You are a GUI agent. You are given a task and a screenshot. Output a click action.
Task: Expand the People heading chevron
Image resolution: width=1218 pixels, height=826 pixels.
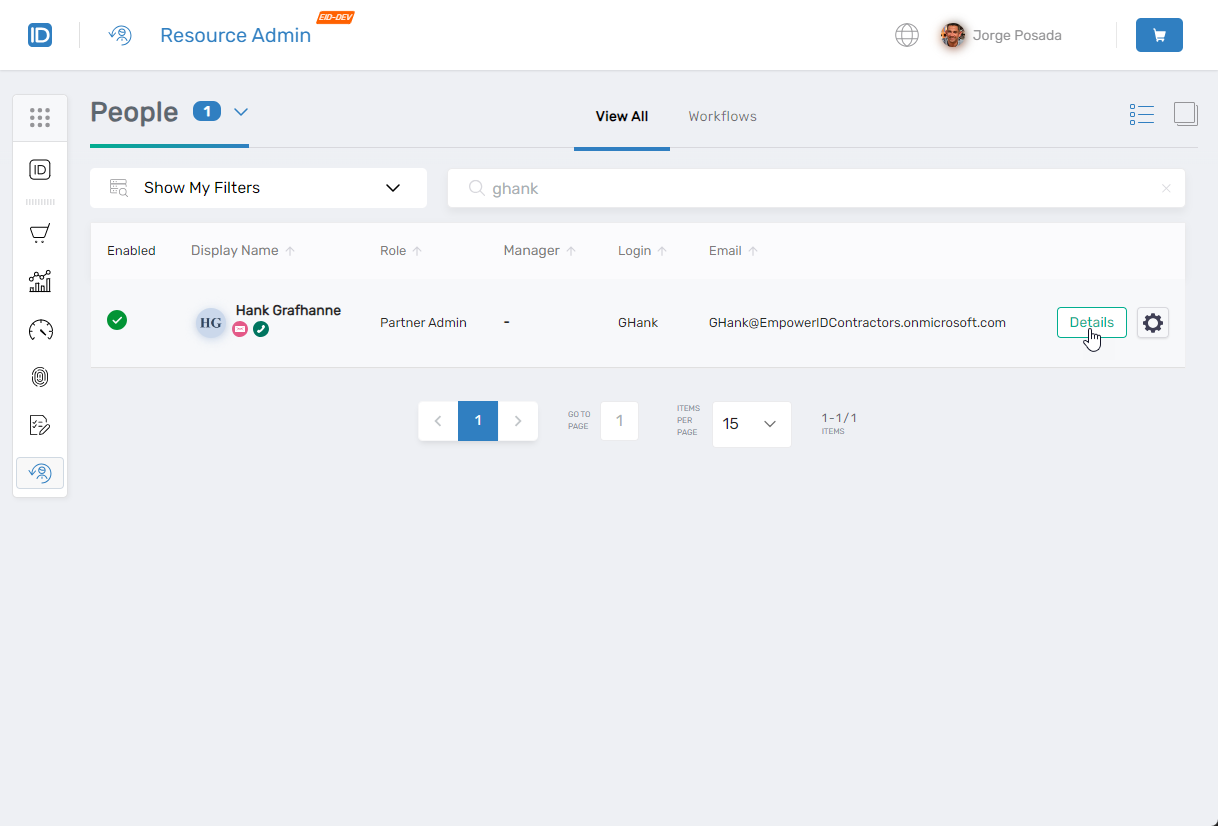click(x=241, y=112)
